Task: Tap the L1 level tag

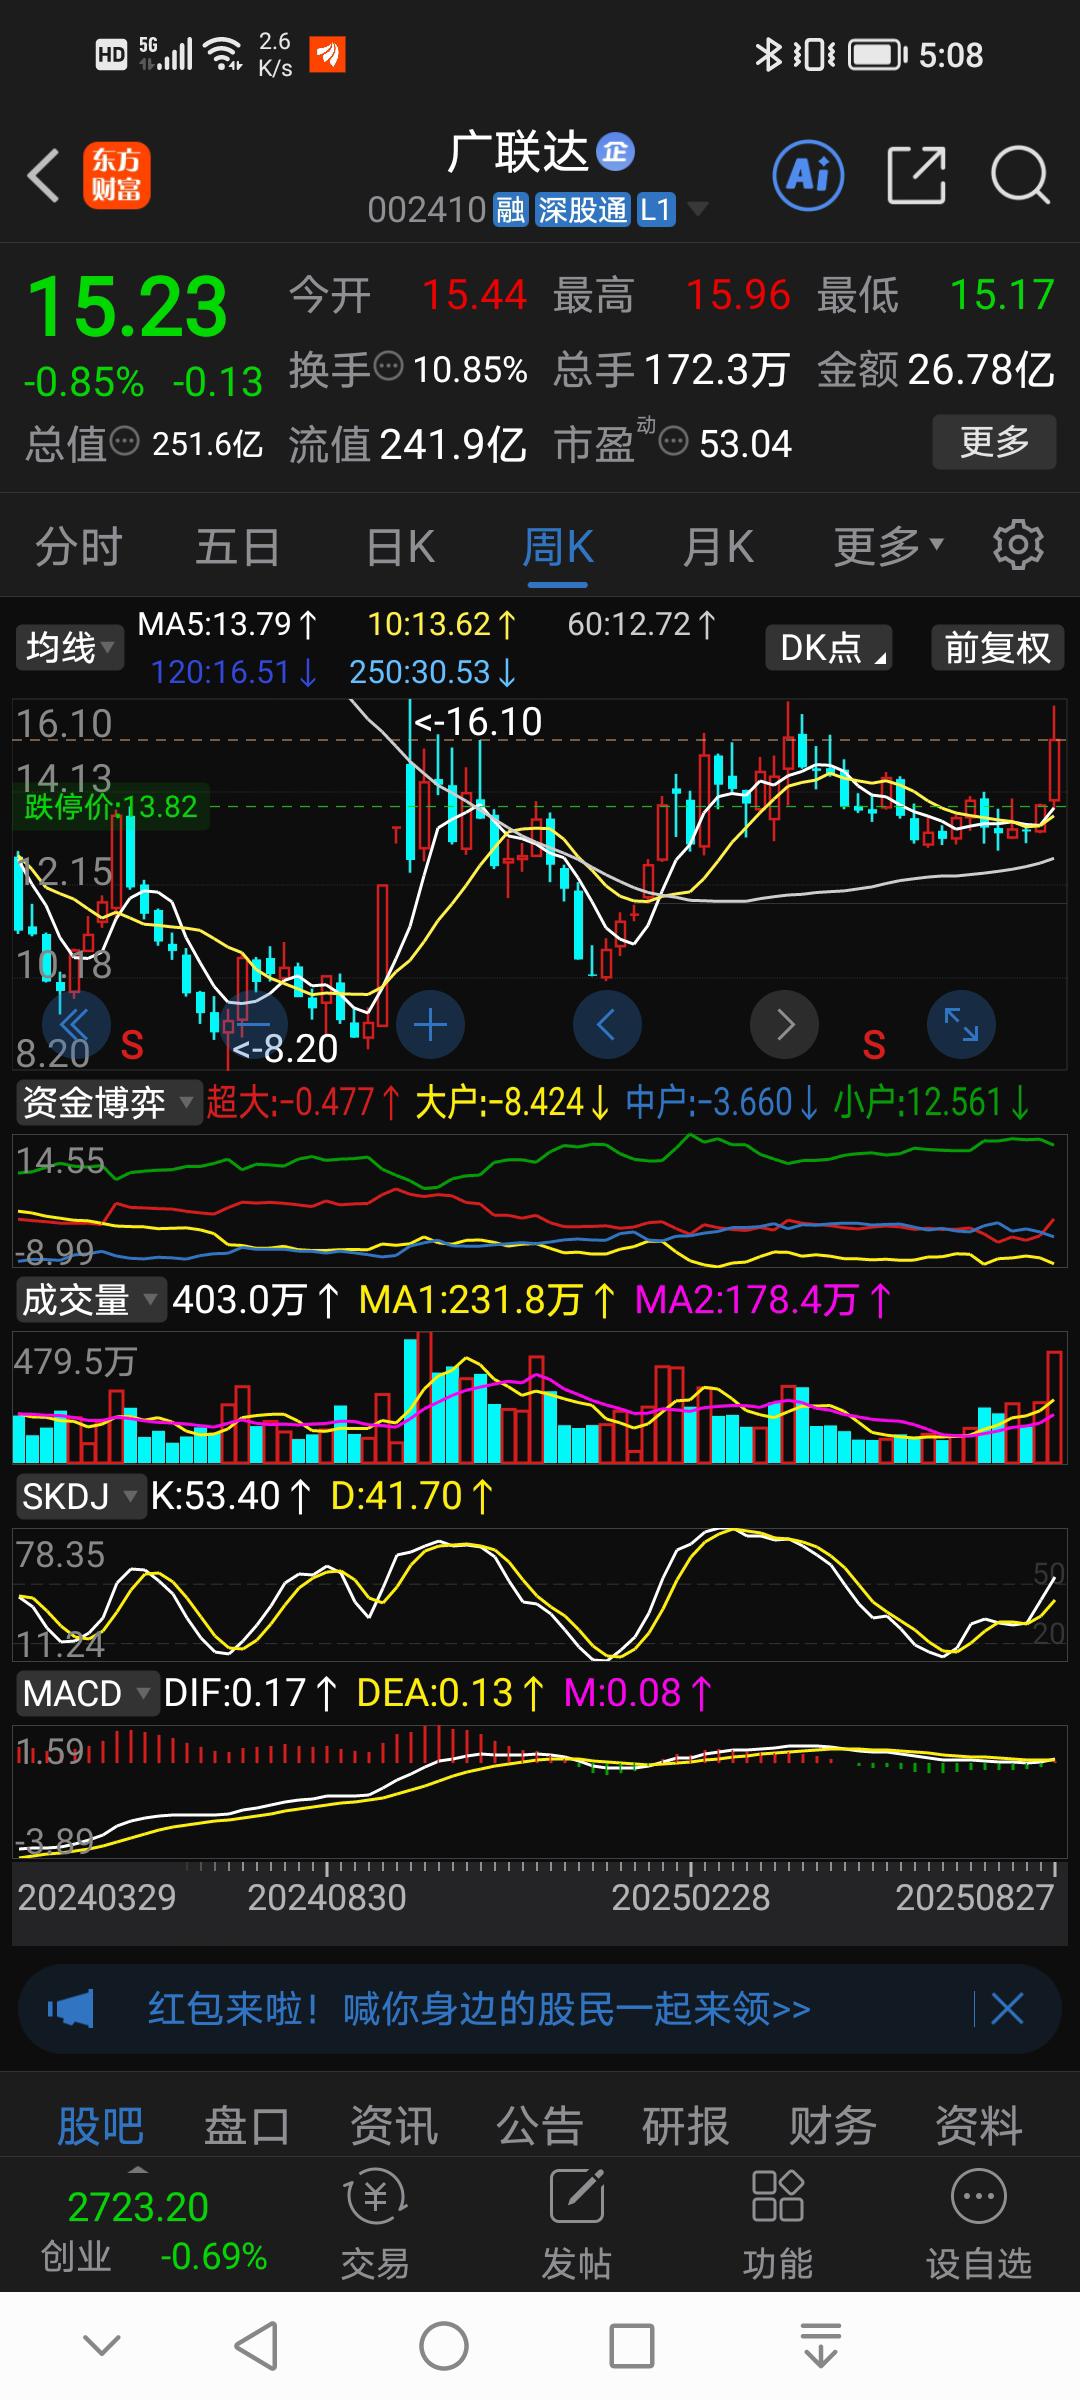Action: pos(656,210)
